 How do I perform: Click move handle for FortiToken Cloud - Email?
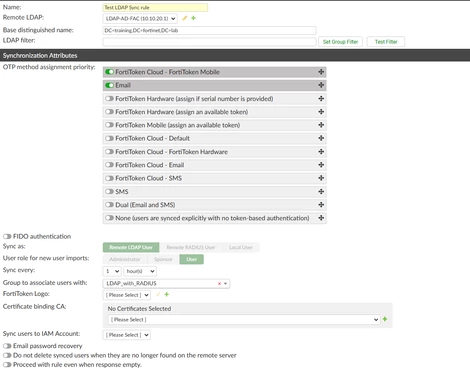[321, 165]
